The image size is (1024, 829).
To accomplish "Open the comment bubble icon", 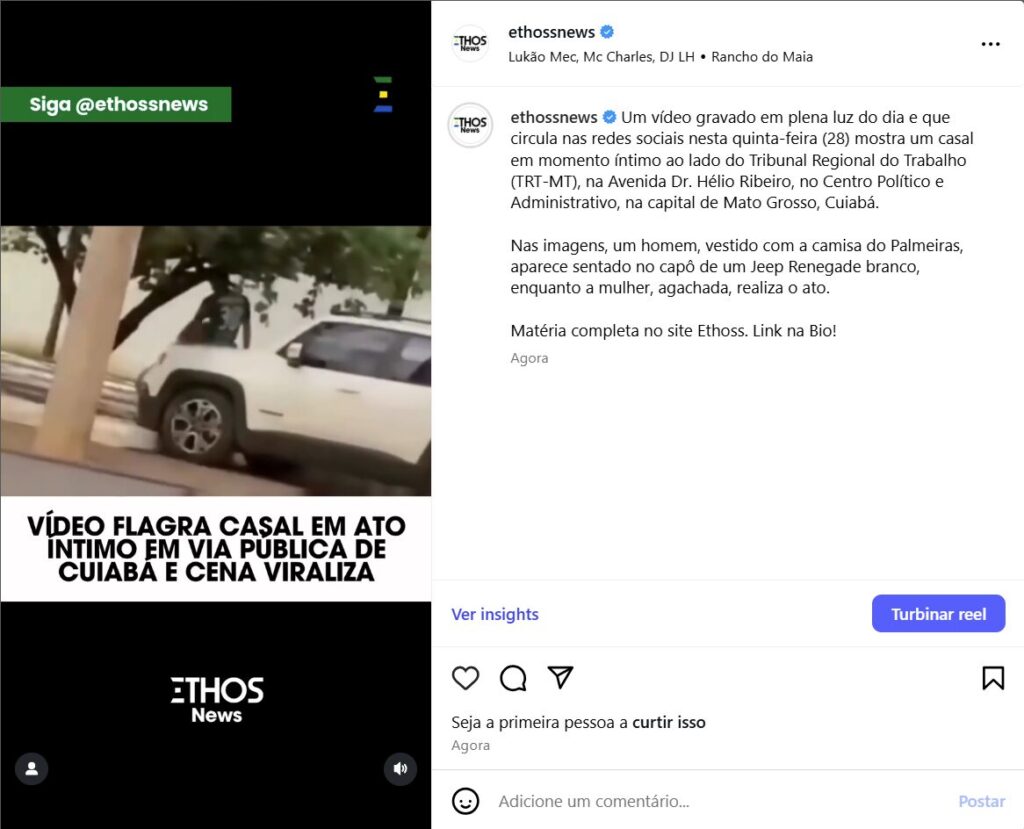I will click(x=513, y=678).
